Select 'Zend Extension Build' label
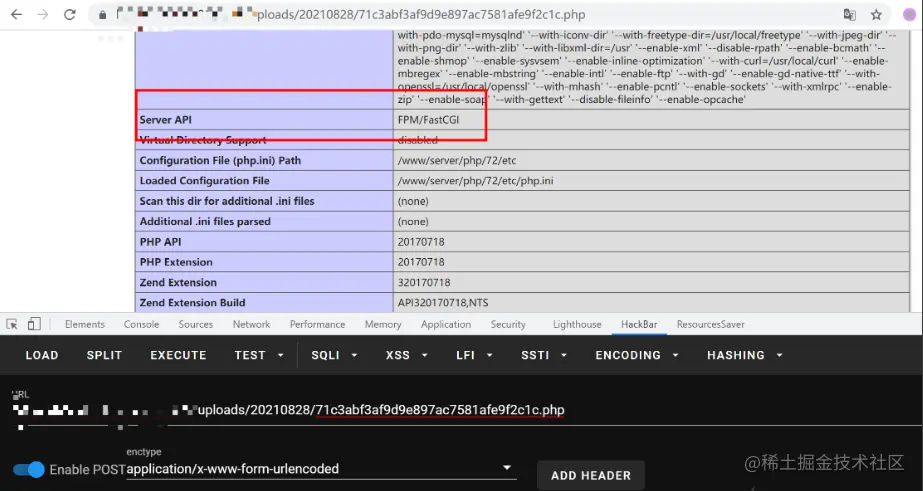923x491 pixels. 192,303
